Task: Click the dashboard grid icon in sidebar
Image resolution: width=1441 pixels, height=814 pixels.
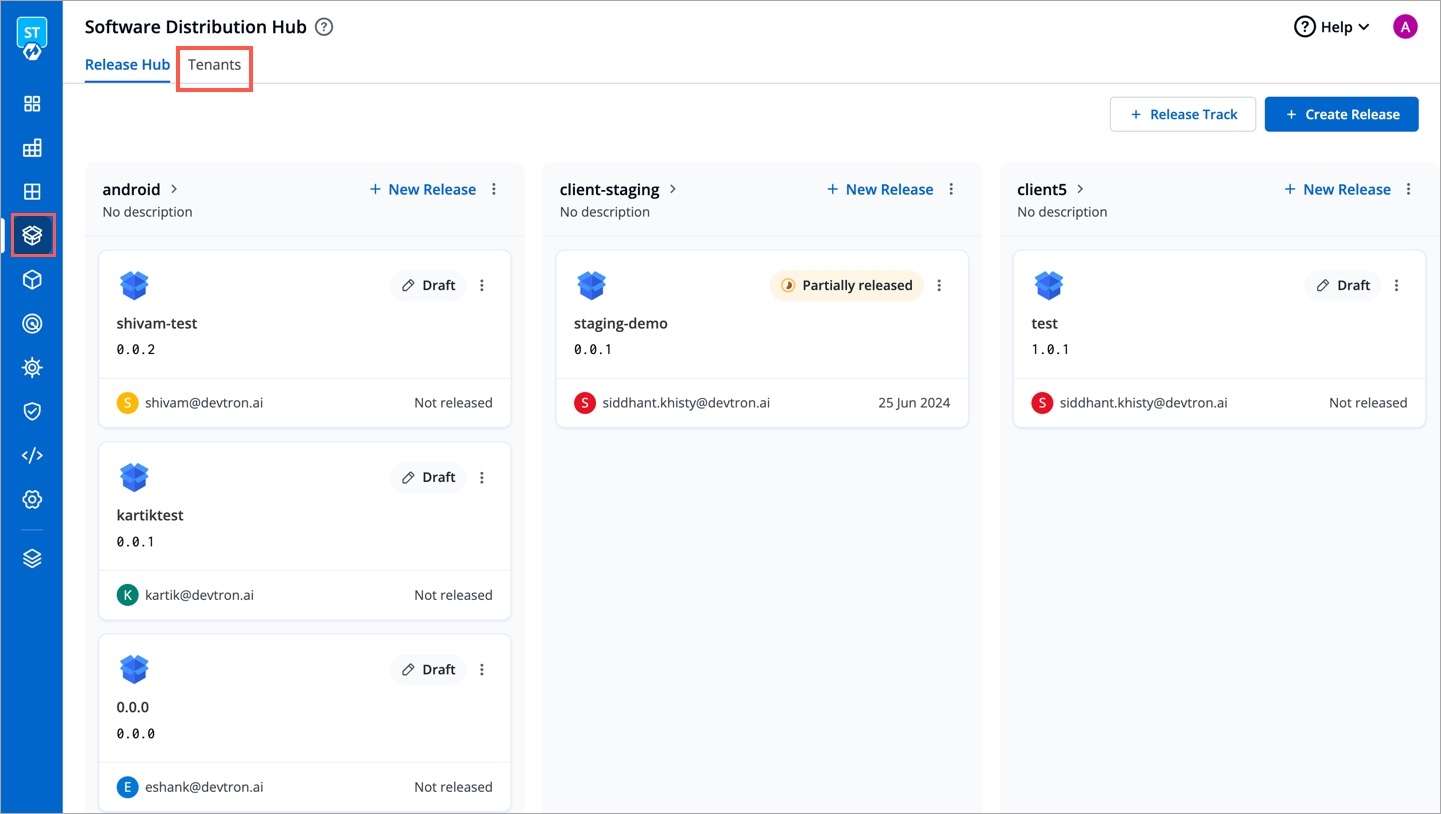Action: coord(32,104)
